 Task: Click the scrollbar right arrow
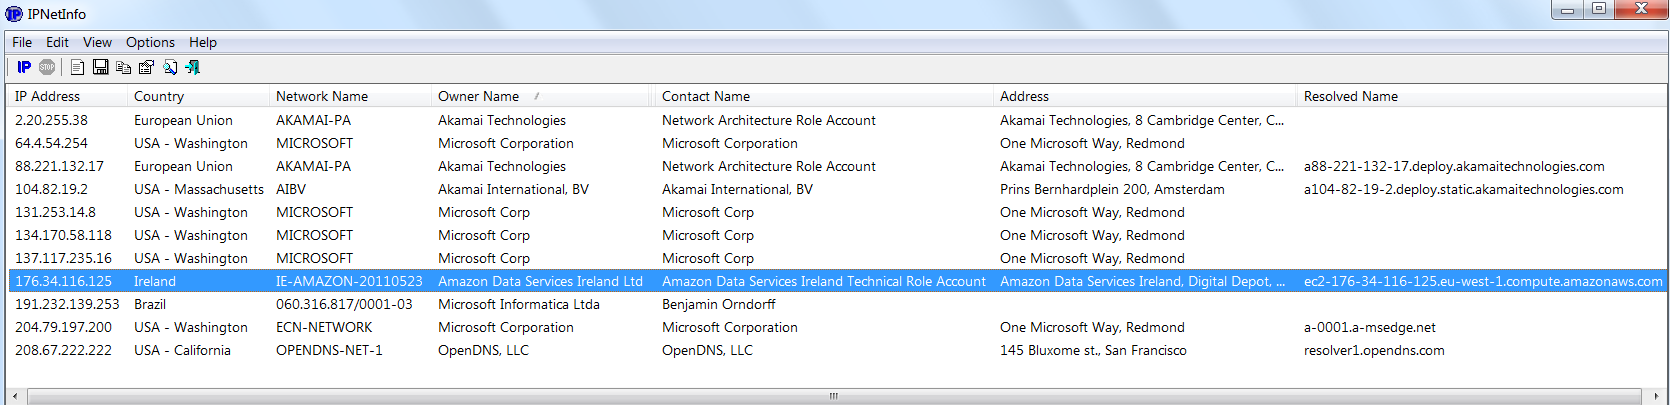(1656, 396)
